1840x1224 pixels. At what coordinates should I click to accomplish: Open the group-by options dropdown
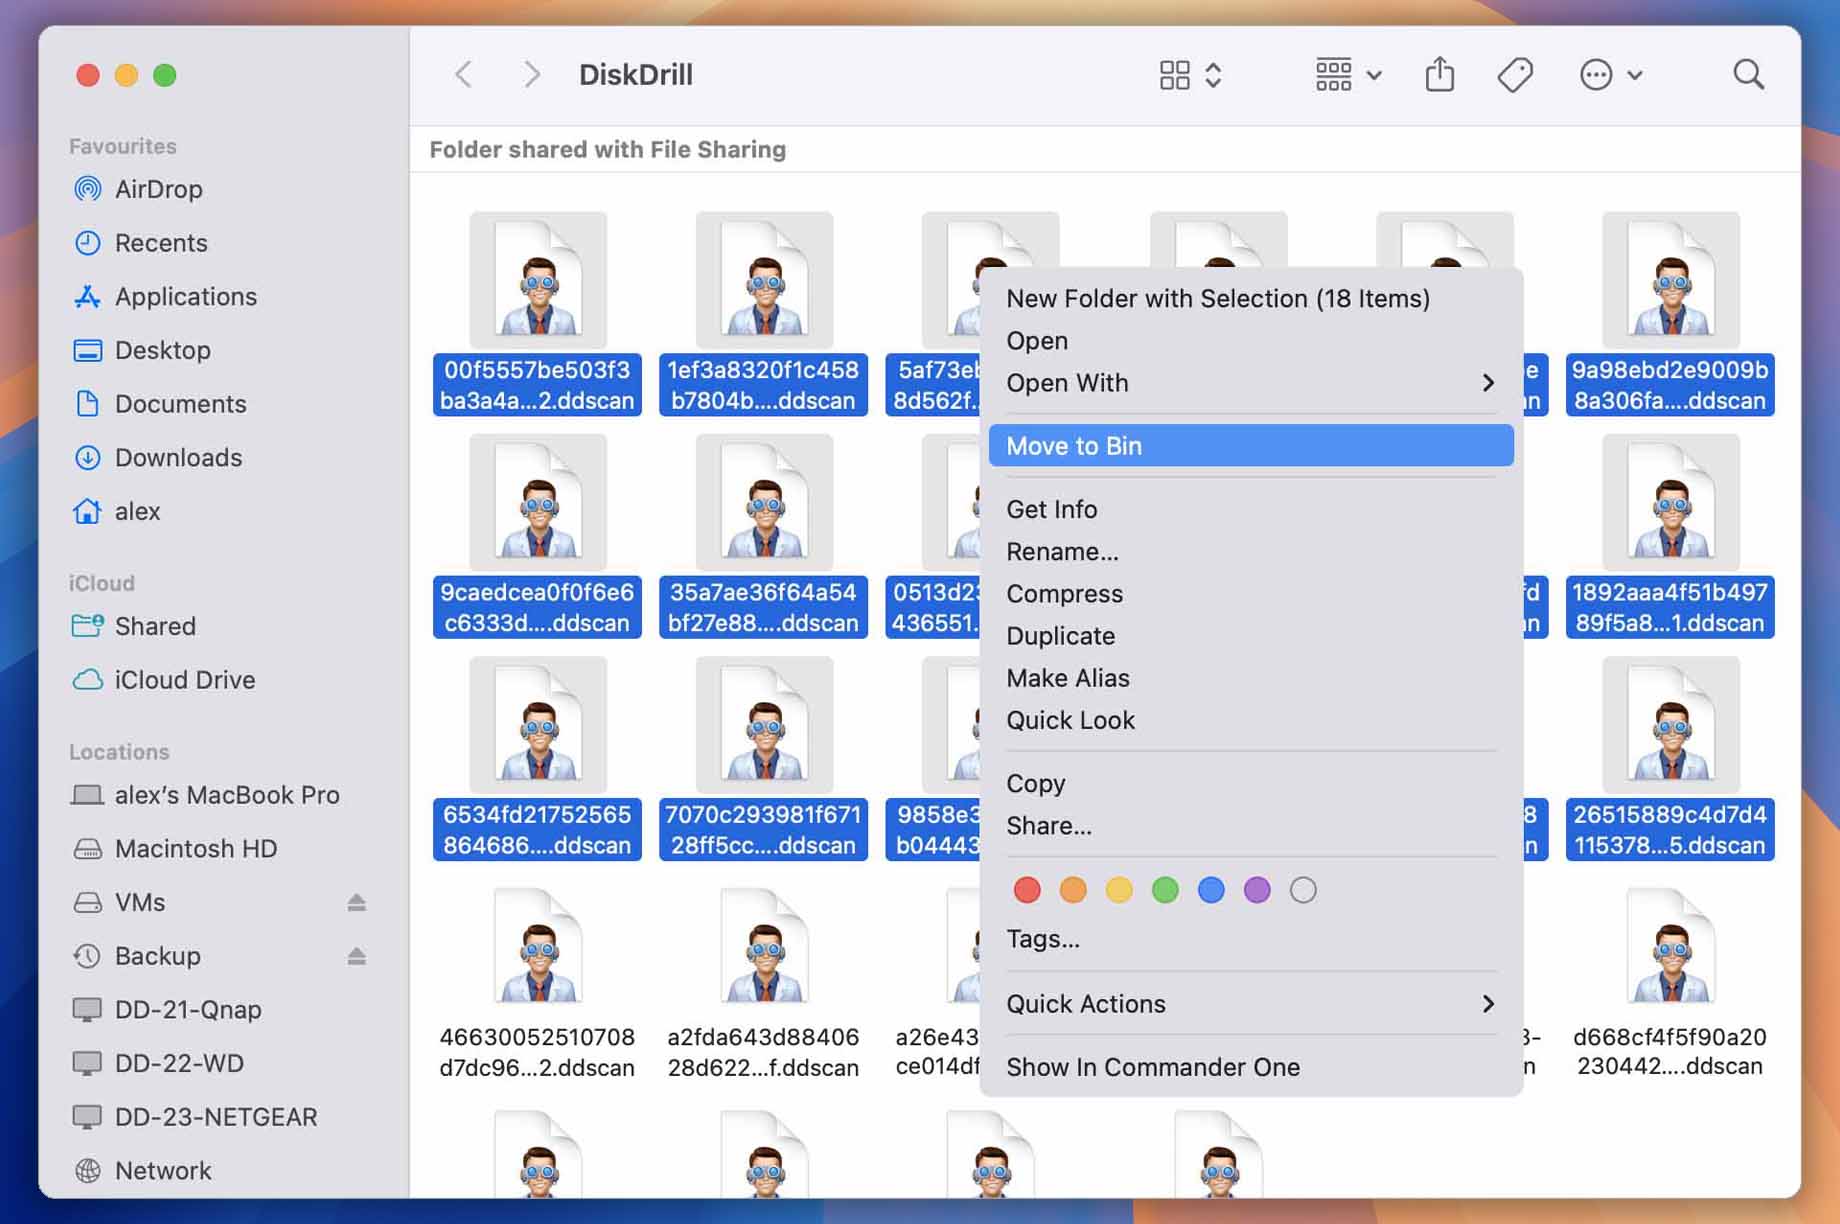click(1348, 75)
